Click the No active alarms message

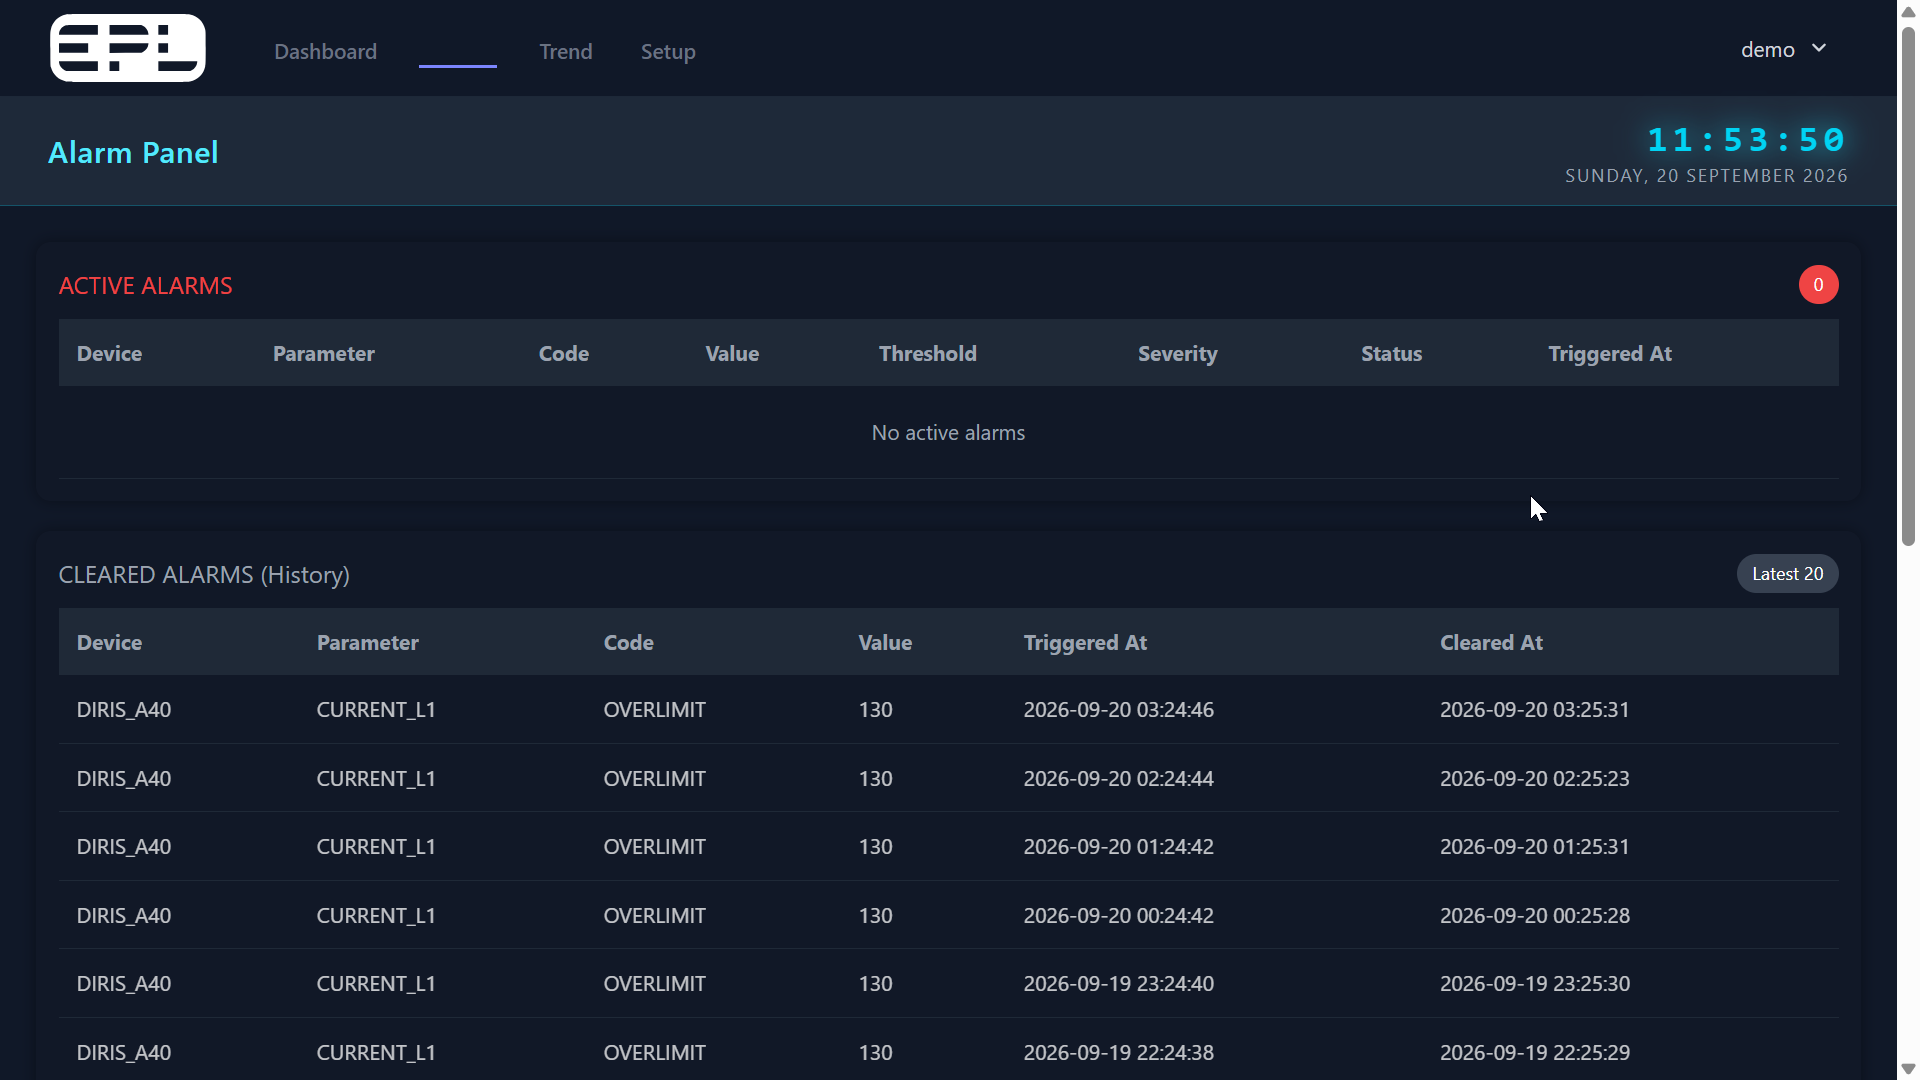point(948,433)
